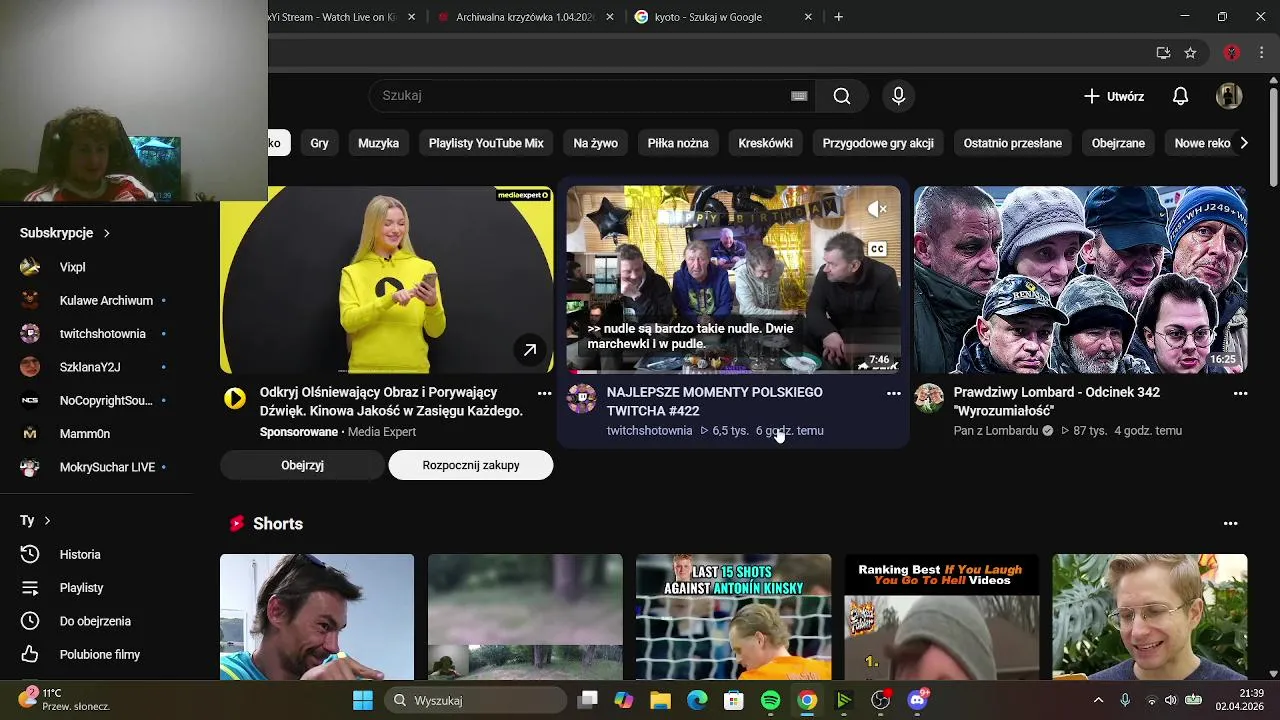Image resolution: width=1280 pixels, height=720 pixels.
Task: Search with the magnifier button
Action: coord(842,96)
